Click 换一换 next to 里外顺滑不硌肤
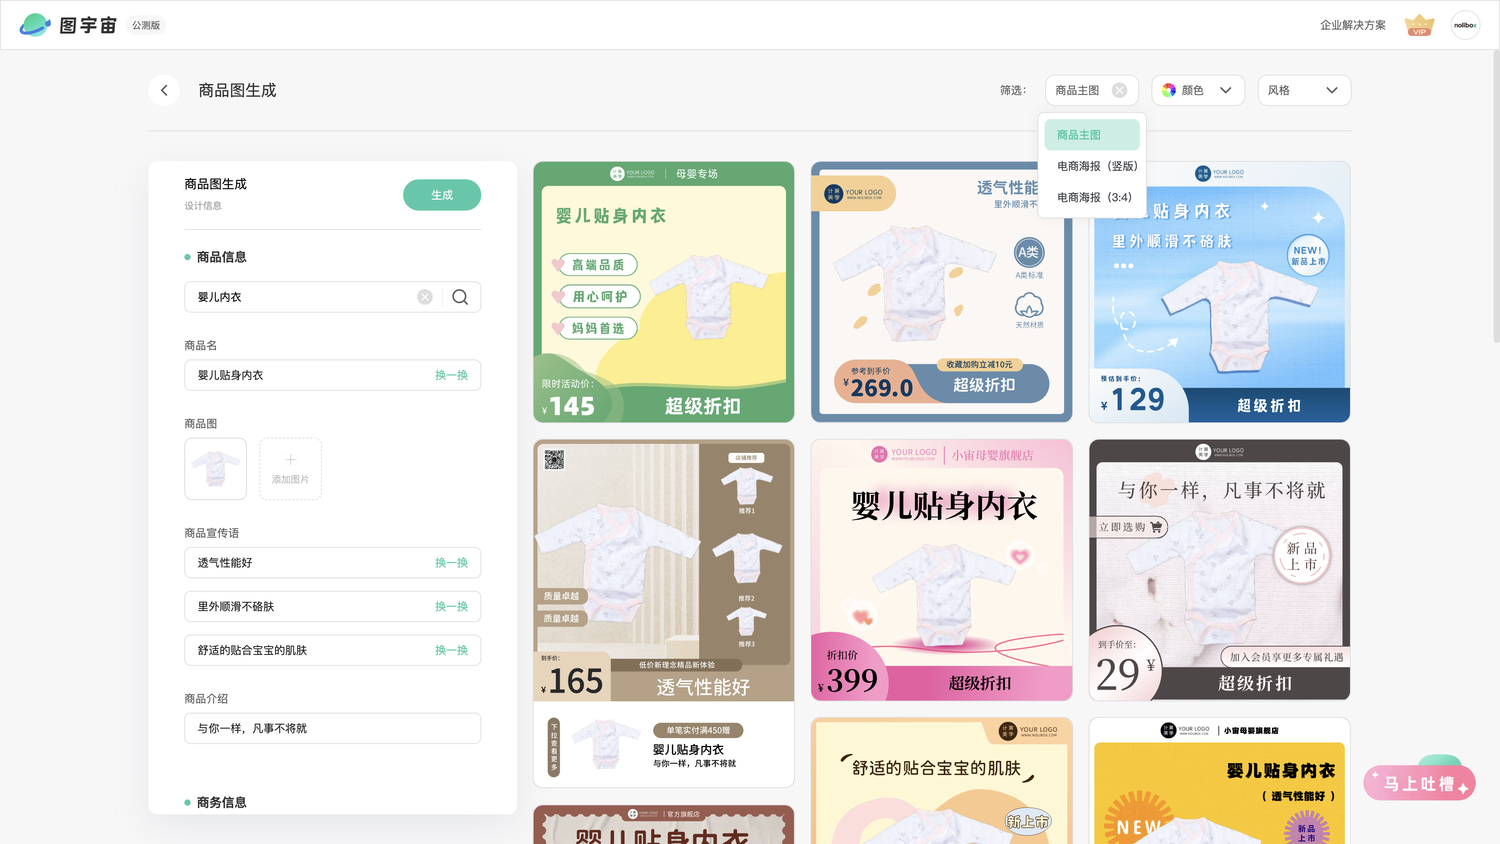 (x=451, y=607)
